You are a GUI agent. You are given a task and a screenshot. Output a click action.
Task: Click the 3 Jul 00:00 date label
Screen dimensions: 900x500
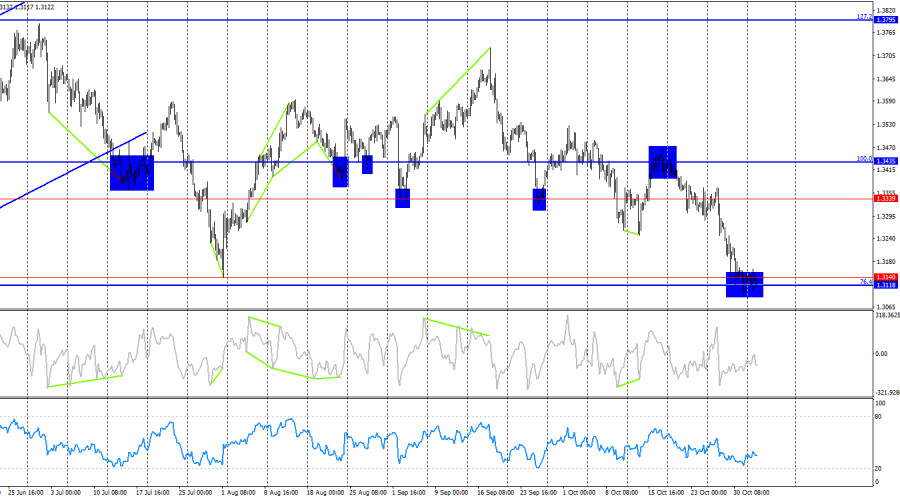coord(65,493)
